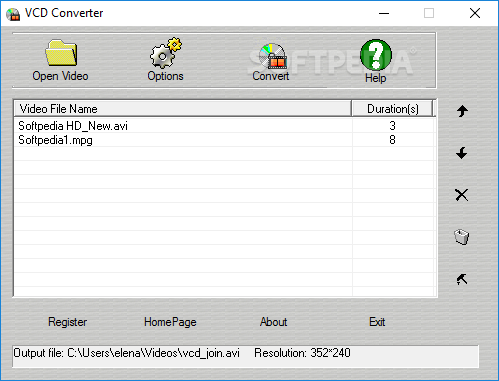The width and height of the screenshot is (499, 381).
Task: Minimize the VCD Converter window
Action: pos(384,13)
